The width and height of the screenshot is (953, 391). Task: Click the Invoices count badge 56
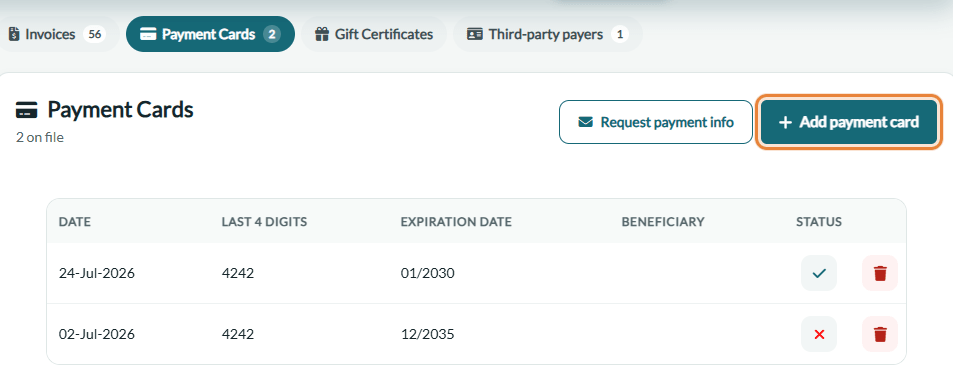(x=94, y=34)
